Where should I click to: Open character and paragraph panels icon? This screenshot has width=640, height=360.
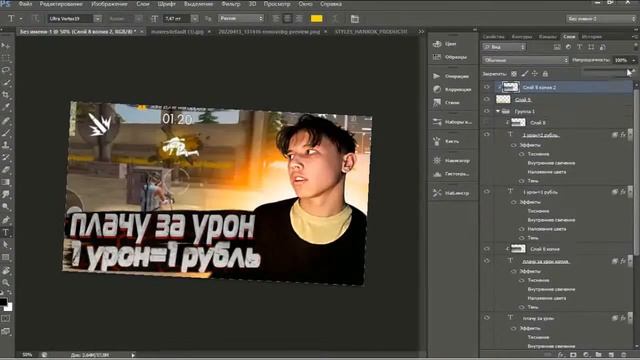pyautogui.click(x=355, y=19)
